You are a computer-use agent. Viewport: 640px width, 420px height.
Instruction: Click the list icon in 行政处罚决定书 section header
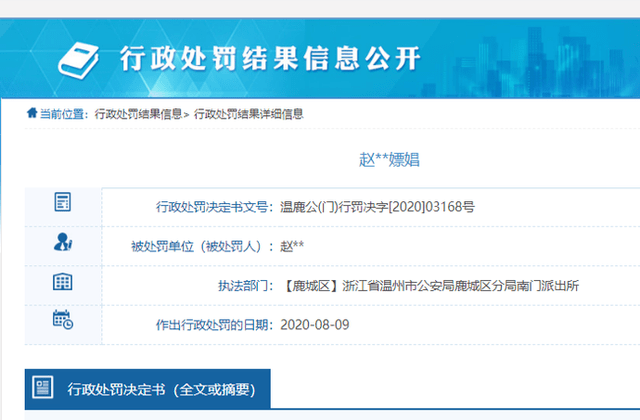43,388
